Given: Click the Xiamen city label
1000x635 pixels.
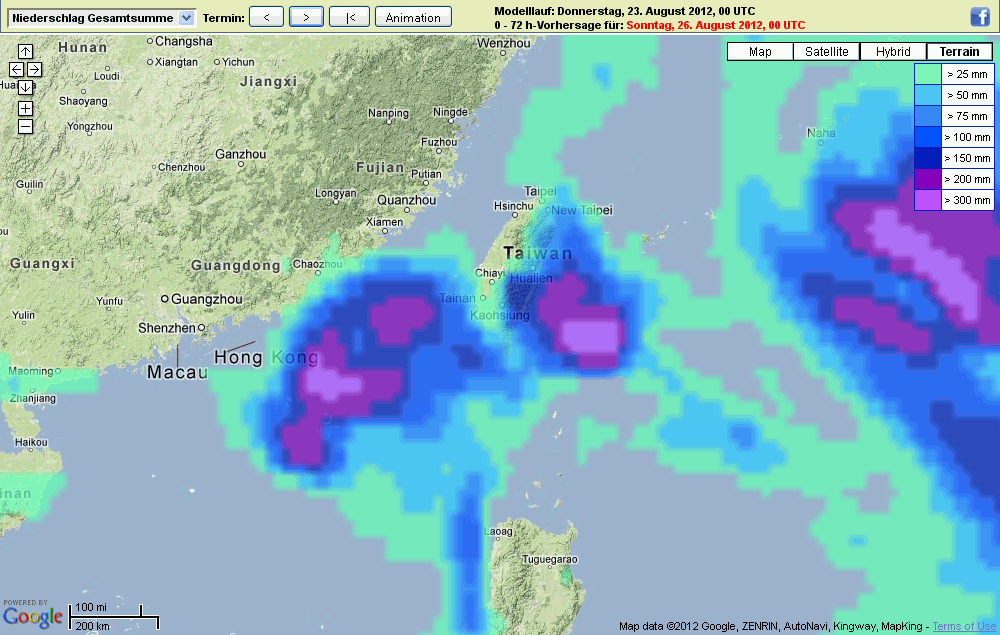Looking at the screenshot, I should (385, 222).
